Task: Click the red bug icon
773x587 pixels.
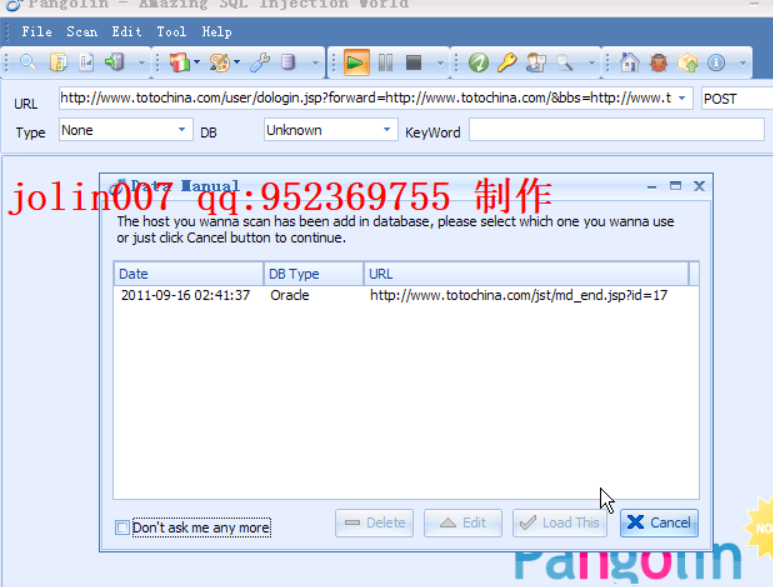Action: [x=659, y=63]
